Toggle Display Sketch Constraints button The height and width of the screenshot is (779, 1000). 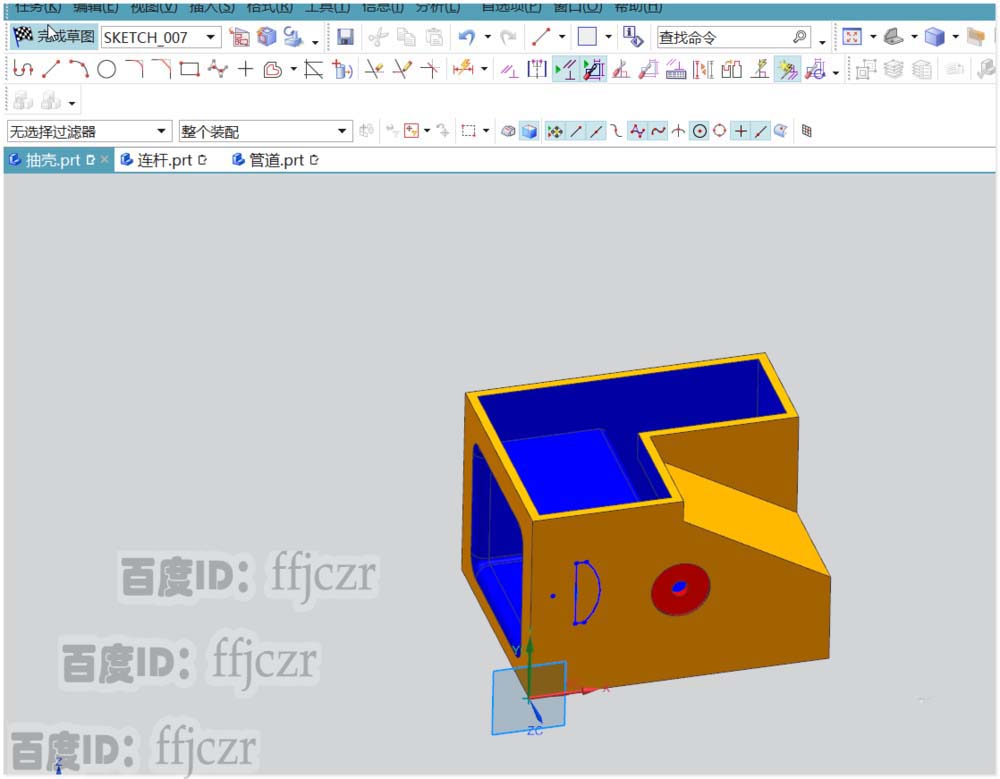click(x=566, y=69)
